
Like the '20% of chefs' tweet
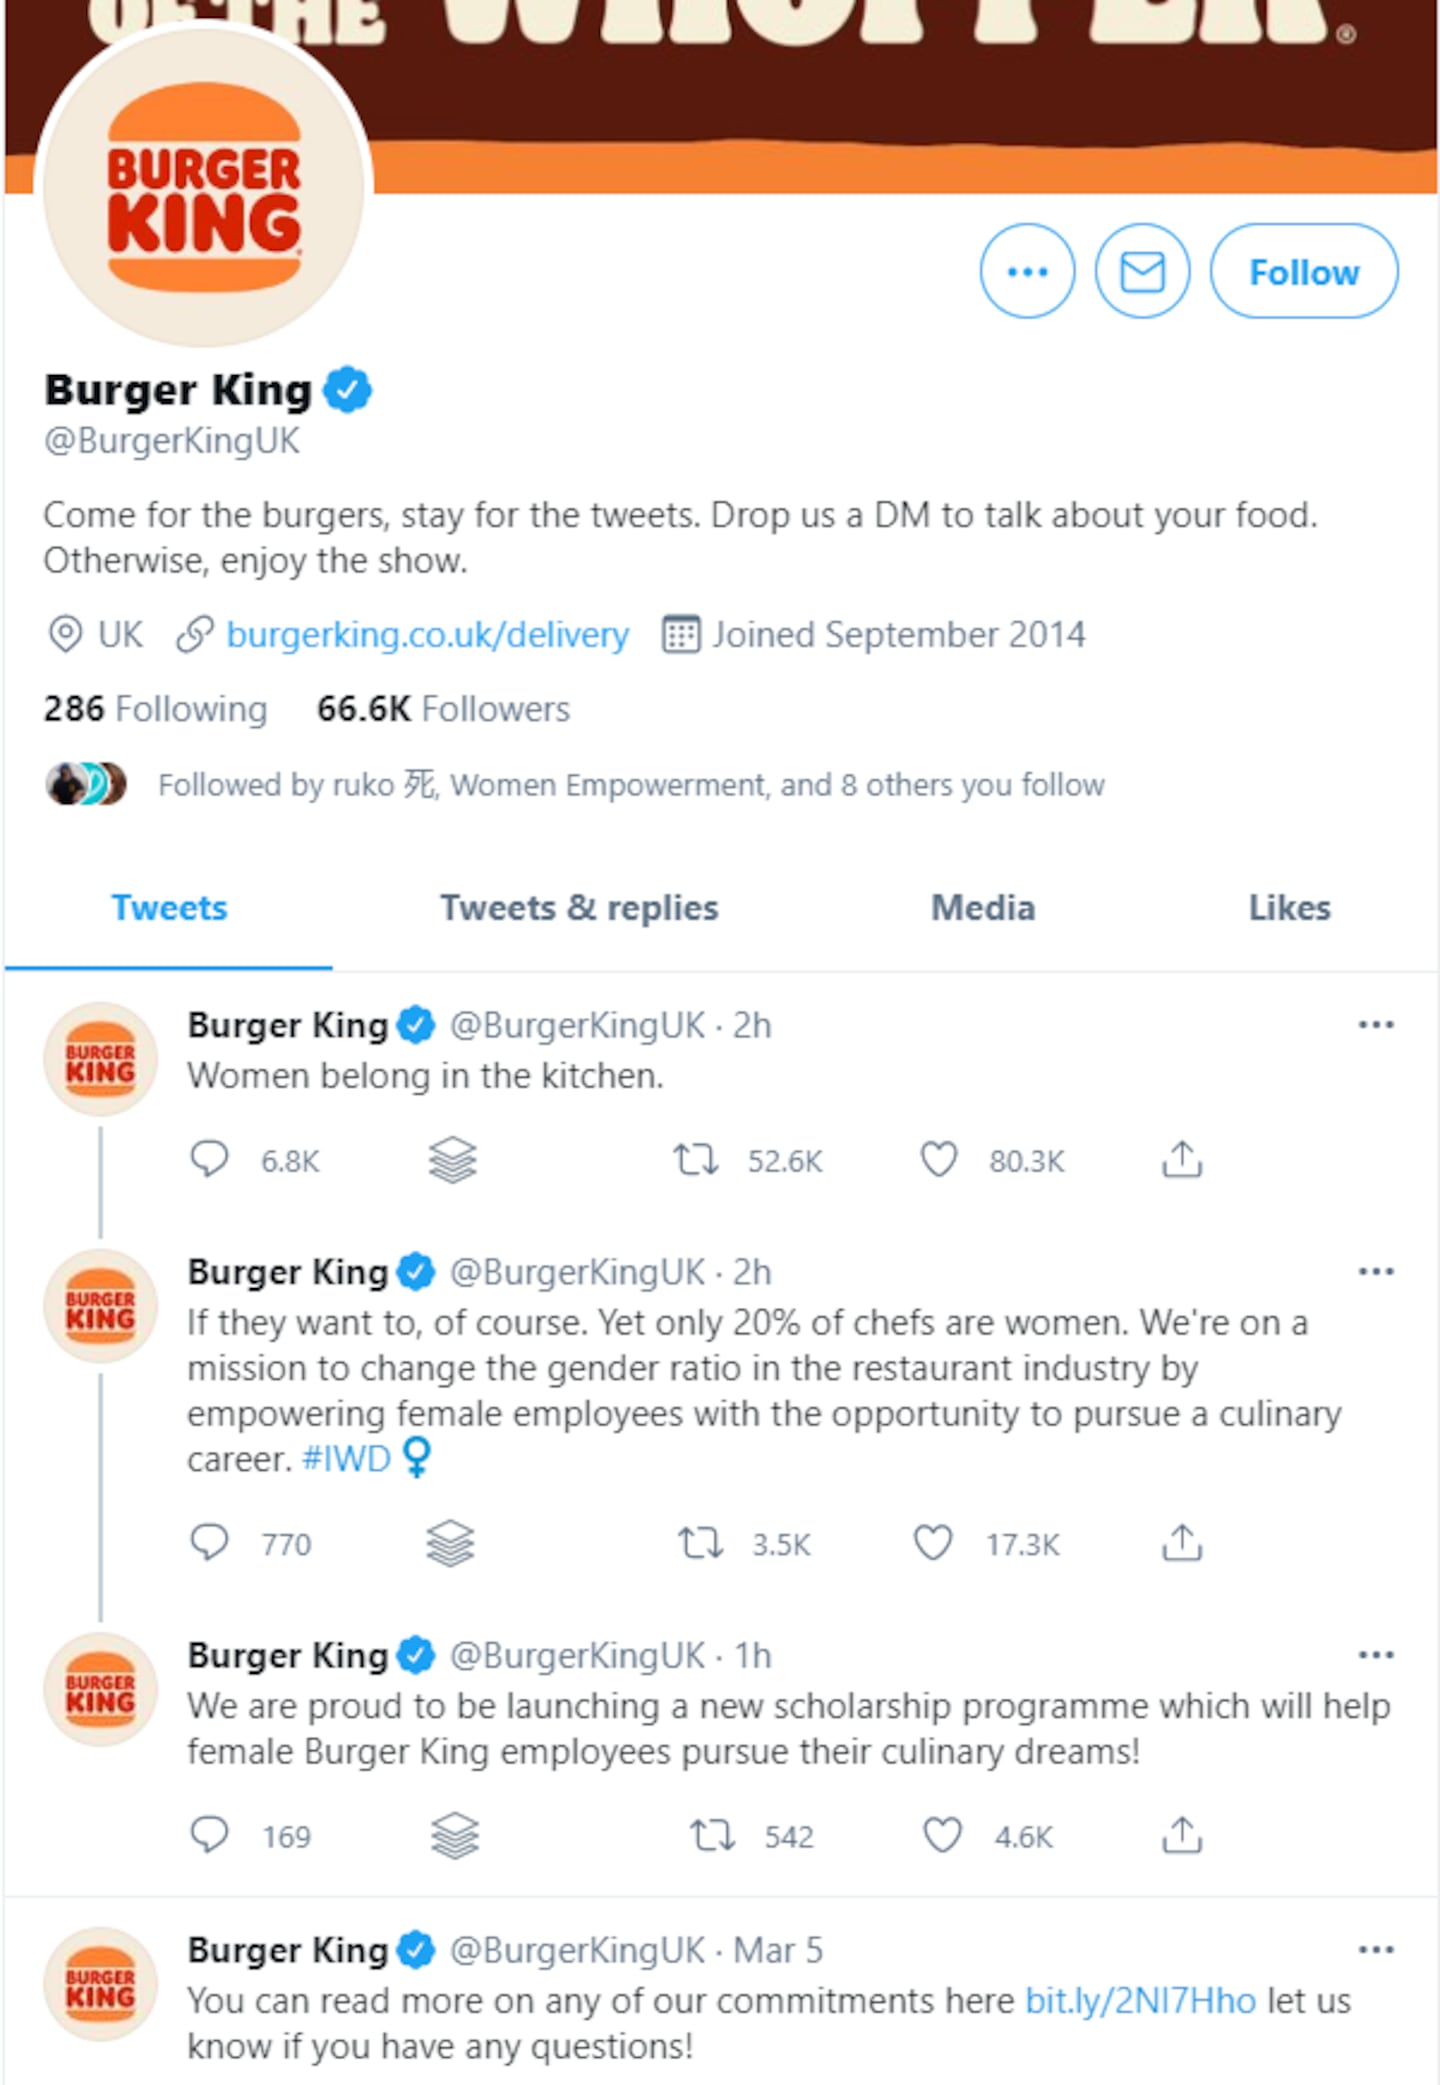click(933, 1543)
